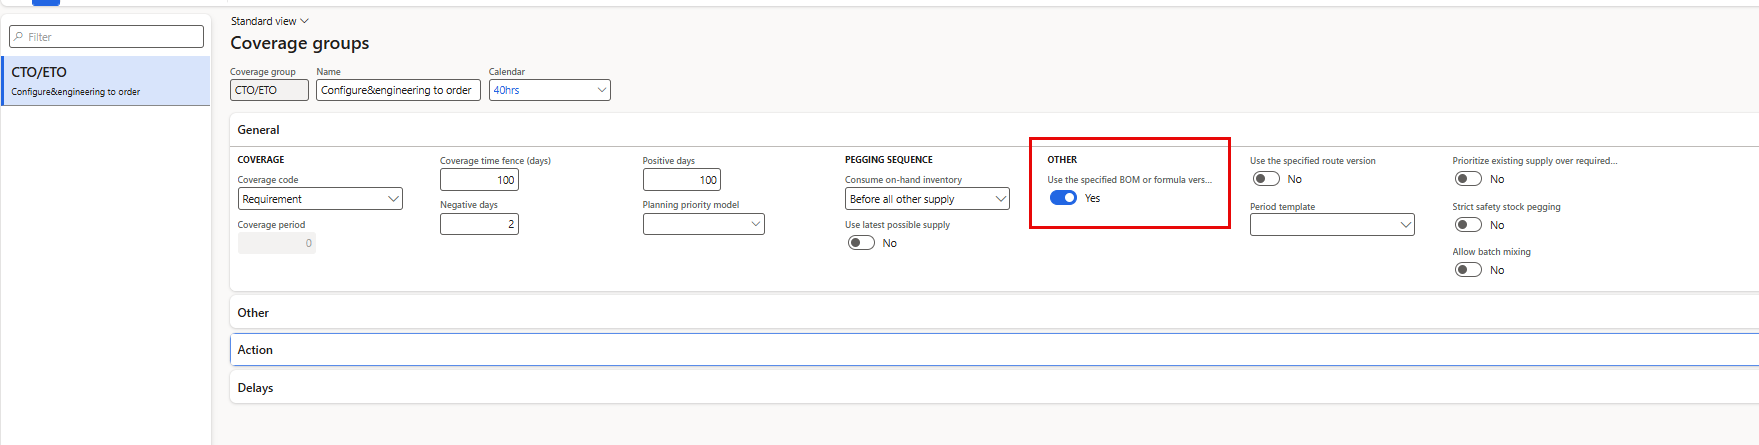
Task: Toggle Use latest possible supply switch
Action: tap(861, 243)
